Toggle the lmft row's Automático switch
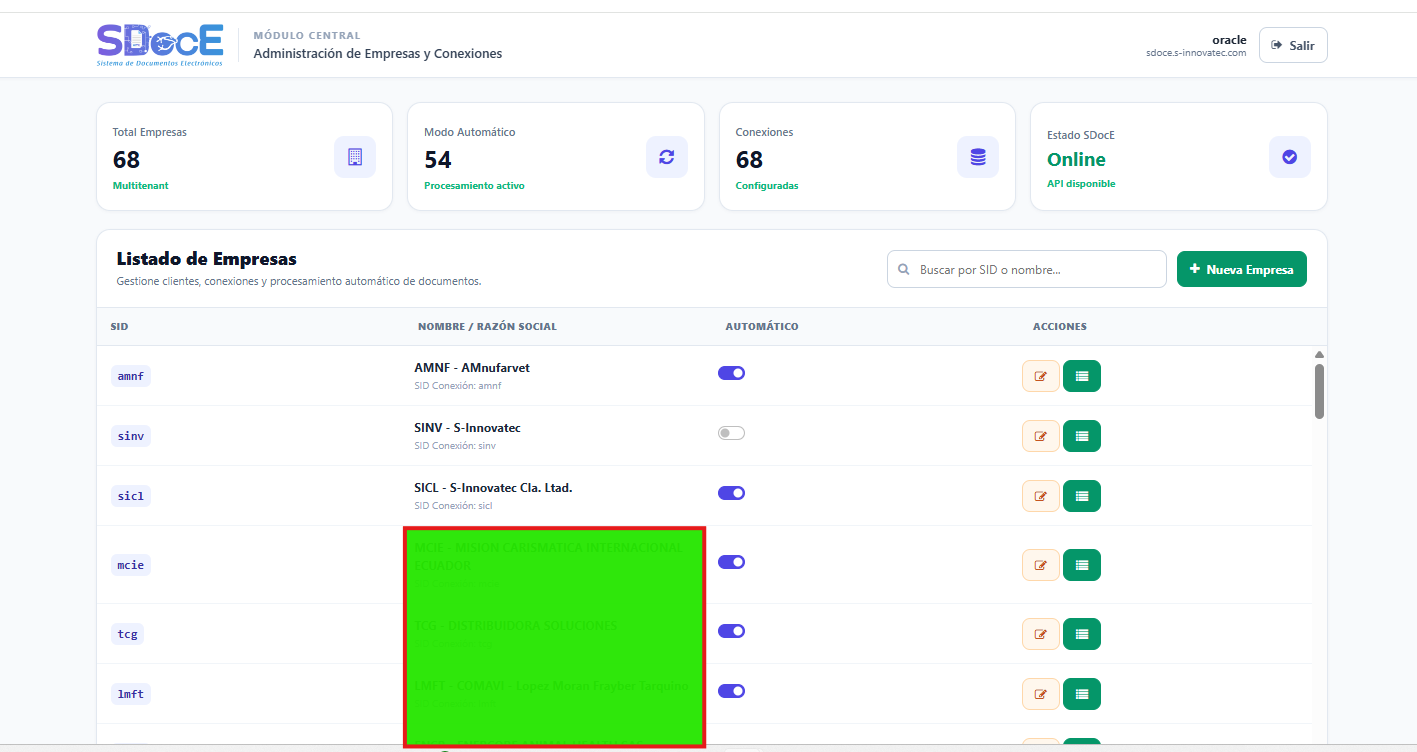The height and width of the screenshot is (752, 1417). [x=731, y=691]
